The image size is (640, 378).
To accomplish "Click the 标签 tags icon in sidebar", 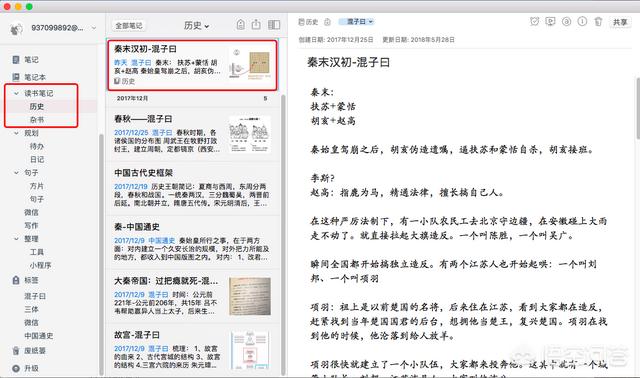I will coord(16,280).
